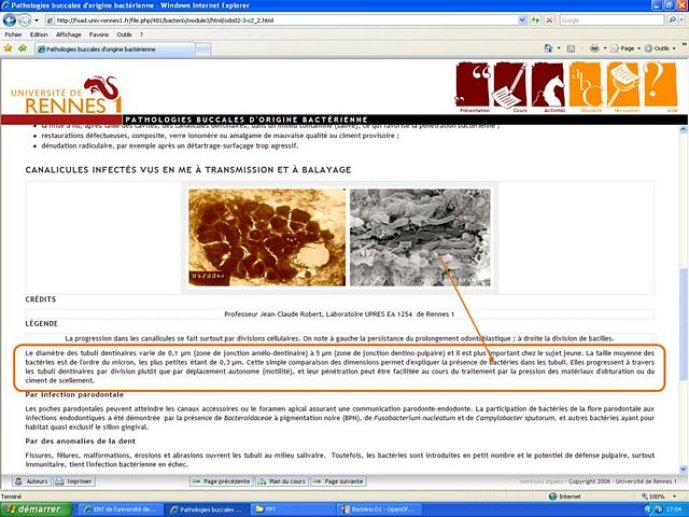Screen dimensions: 689x517
Task: Click the CRÉDITS heading
Action: (40, 299)
